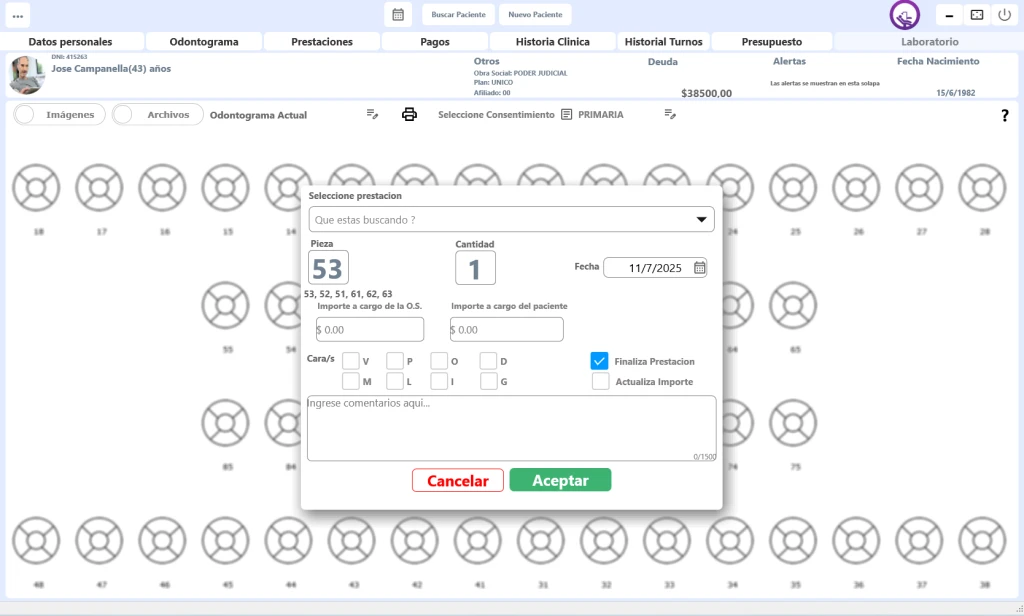Viewport: 1024px width, 616px height.
Task: Click the printer icon for odontograma
Action: (409, 114)
